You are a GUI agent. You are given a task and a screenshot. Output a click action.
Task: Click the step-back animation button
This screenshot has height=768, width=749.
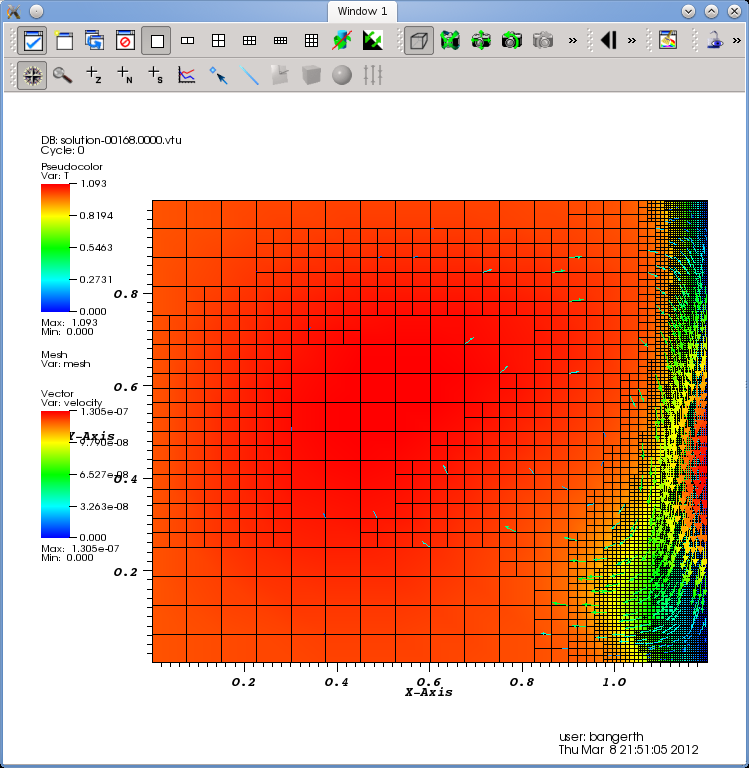coord(608,41)
